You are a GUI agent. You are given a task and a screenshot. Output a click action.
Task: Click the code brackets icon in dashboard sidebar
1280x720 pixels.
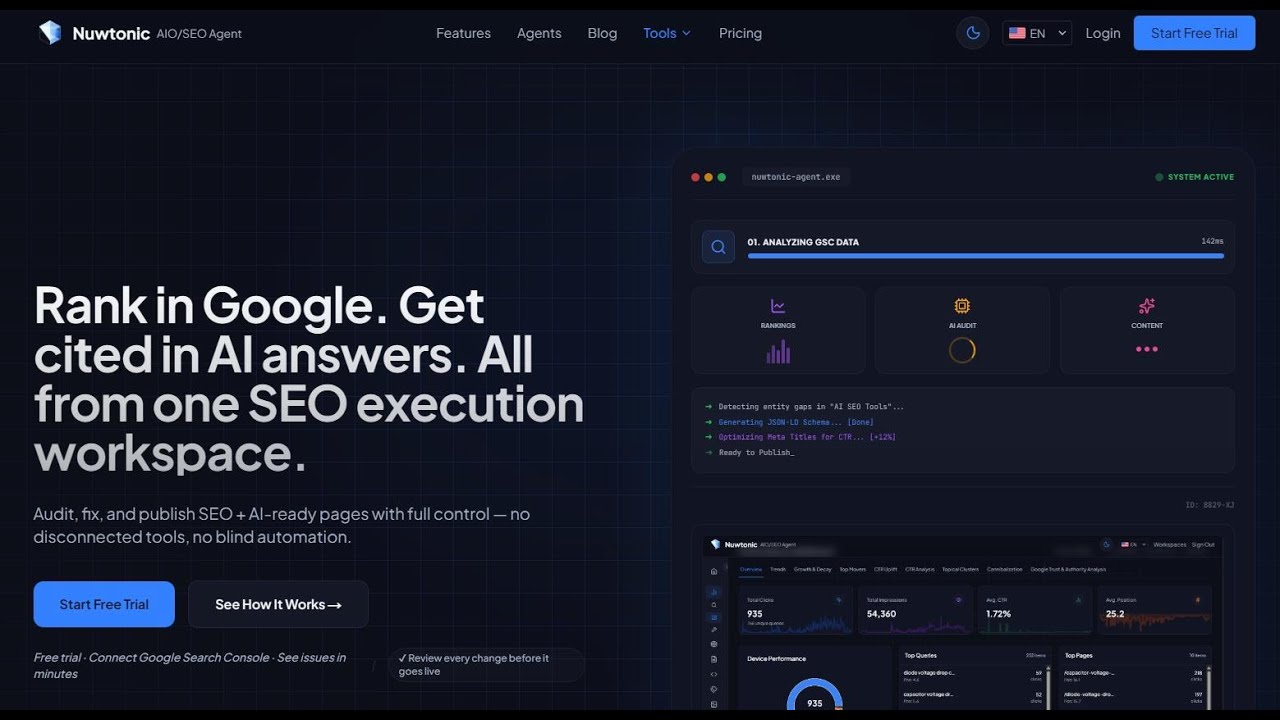coord(714,674)
